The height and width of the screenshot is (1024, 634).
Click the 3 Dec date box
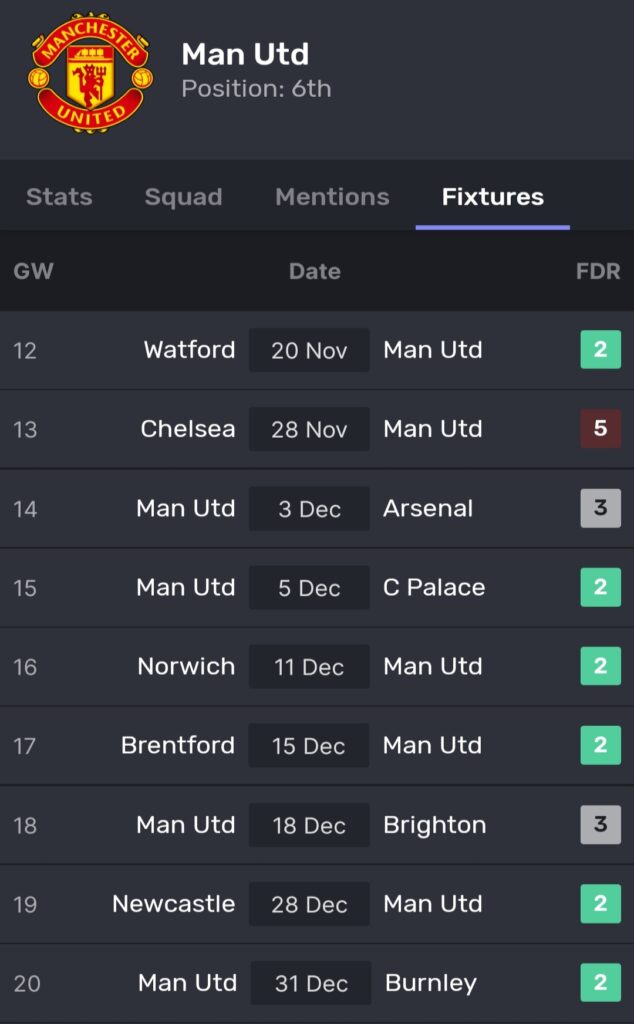point(309,508)
